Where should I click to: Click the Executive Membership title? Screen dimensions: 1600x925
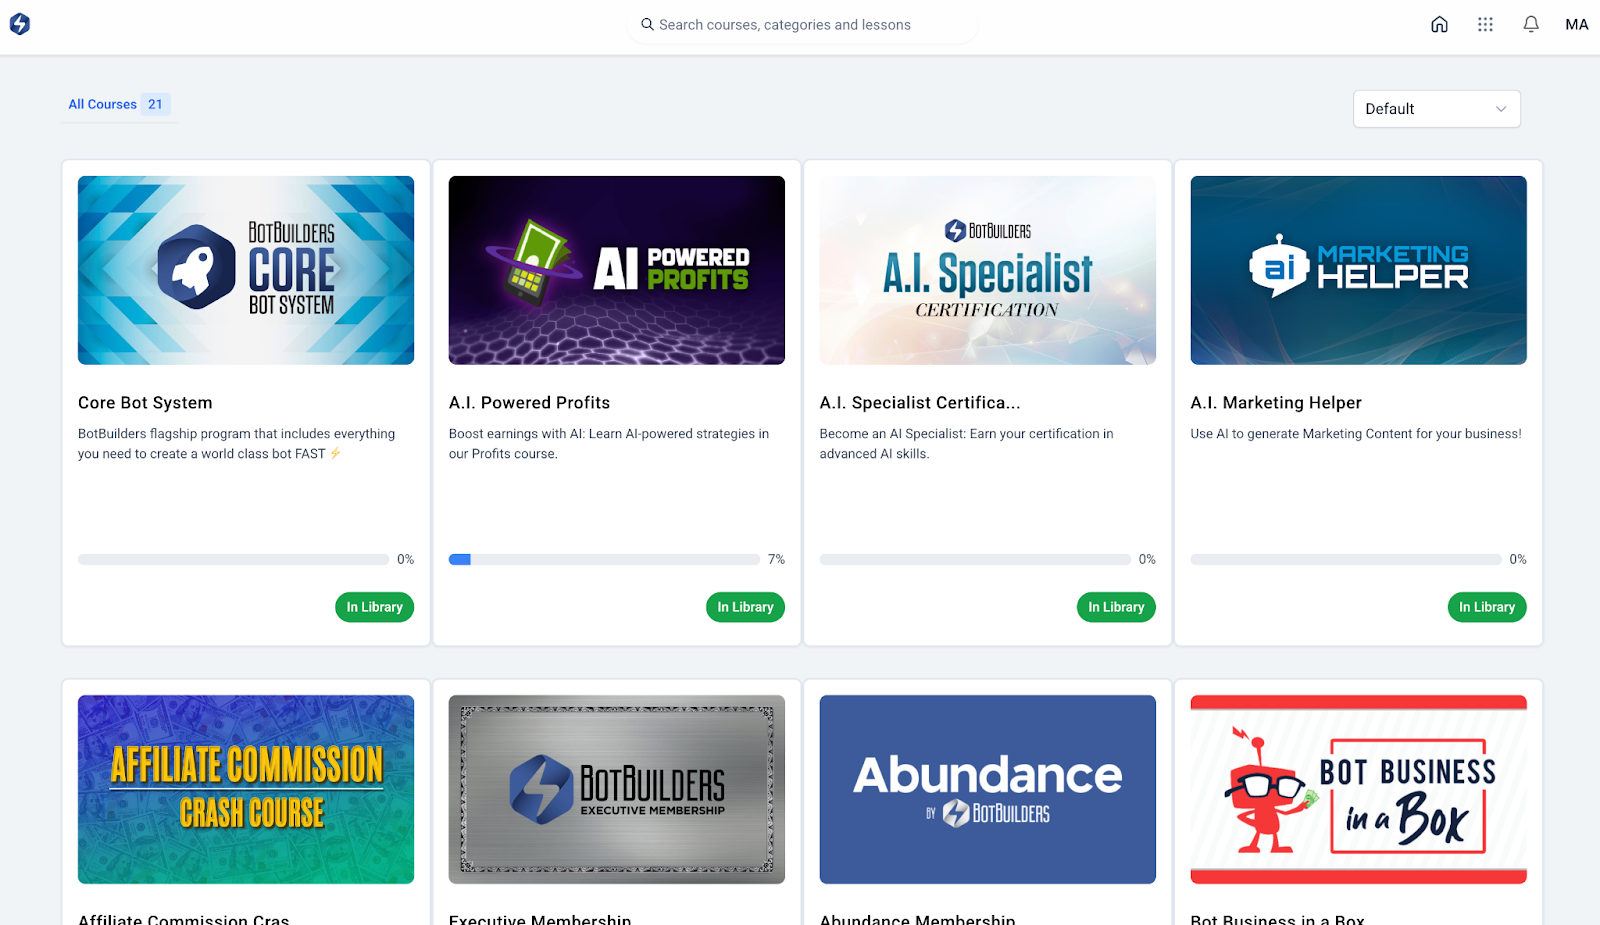540,918
